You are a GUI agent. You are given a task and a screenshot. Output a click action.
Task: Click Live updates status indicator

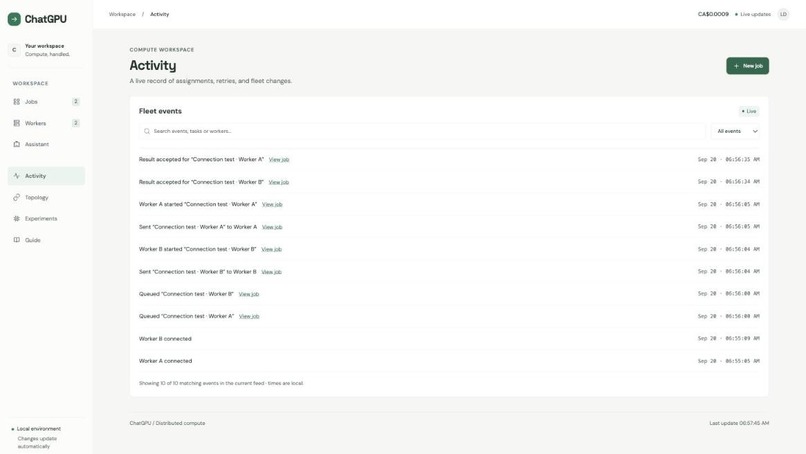tap(753, 14)
